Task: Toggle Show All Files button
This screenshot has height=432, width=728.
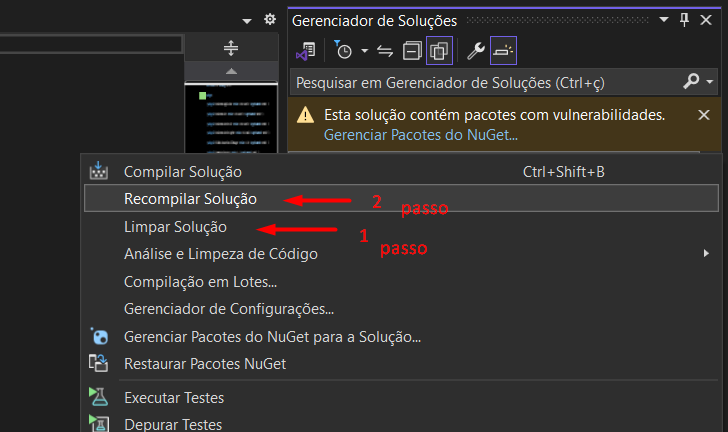Action: coord(439,51)
